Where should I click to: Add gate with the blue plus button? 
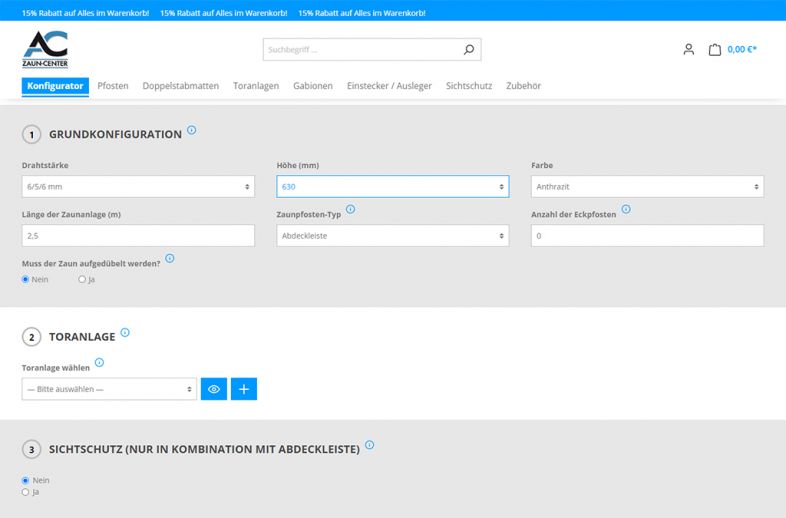tap(244, 389)
